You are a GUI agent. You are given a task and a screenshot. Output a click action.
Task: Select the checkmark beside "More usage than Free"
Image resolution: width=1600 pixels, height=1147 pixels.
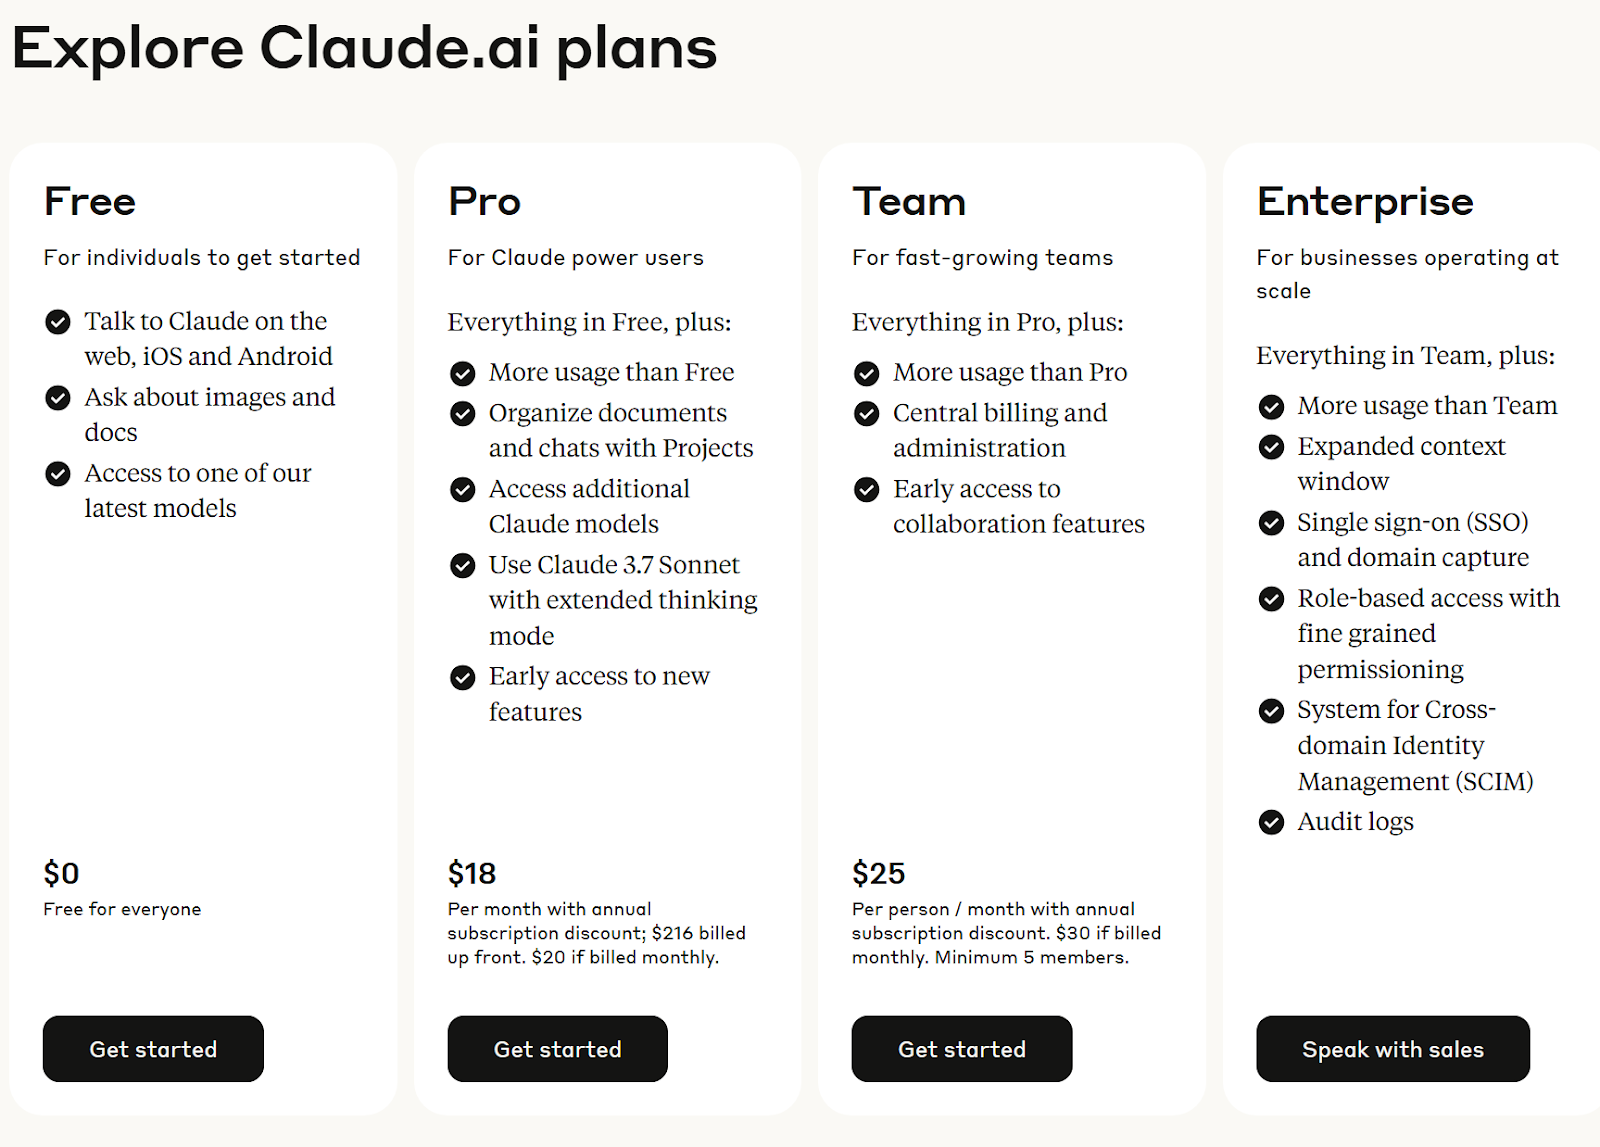[x=462, y=373]
